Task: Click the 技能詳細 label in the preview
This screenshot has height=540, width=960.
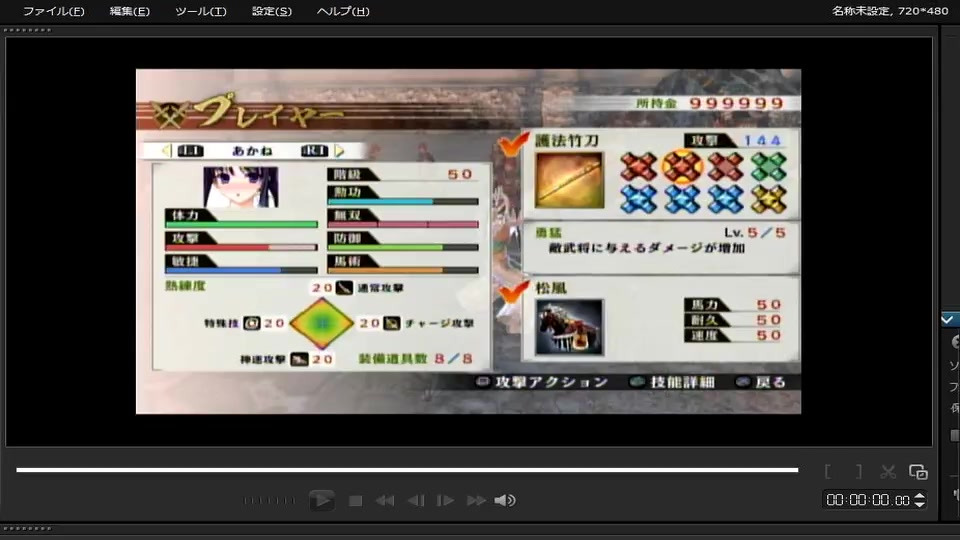Action: [683, 382]
